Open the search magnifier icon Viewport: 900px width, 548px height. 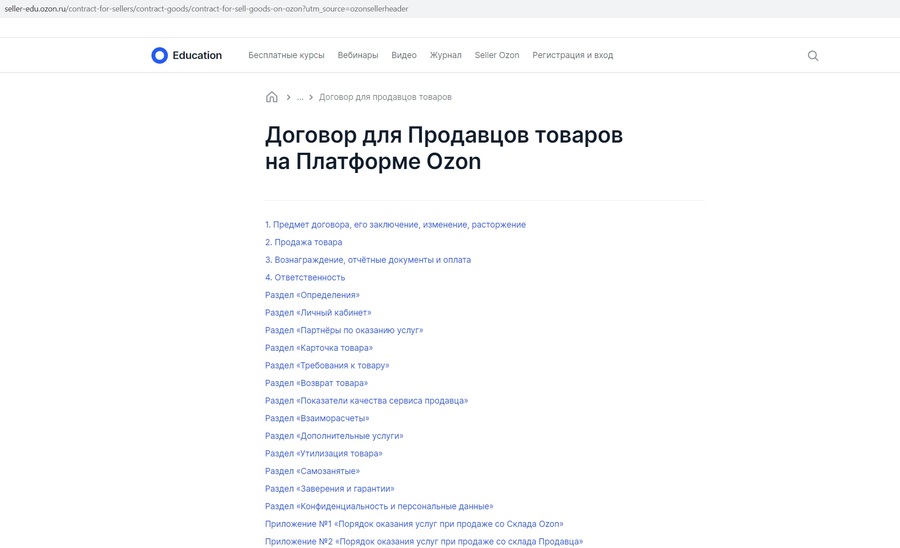click(x=813, y=56)
